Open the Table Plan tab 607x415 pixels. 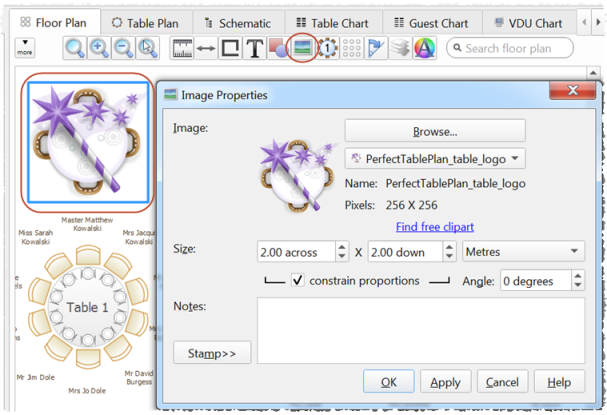pos(146,23)
